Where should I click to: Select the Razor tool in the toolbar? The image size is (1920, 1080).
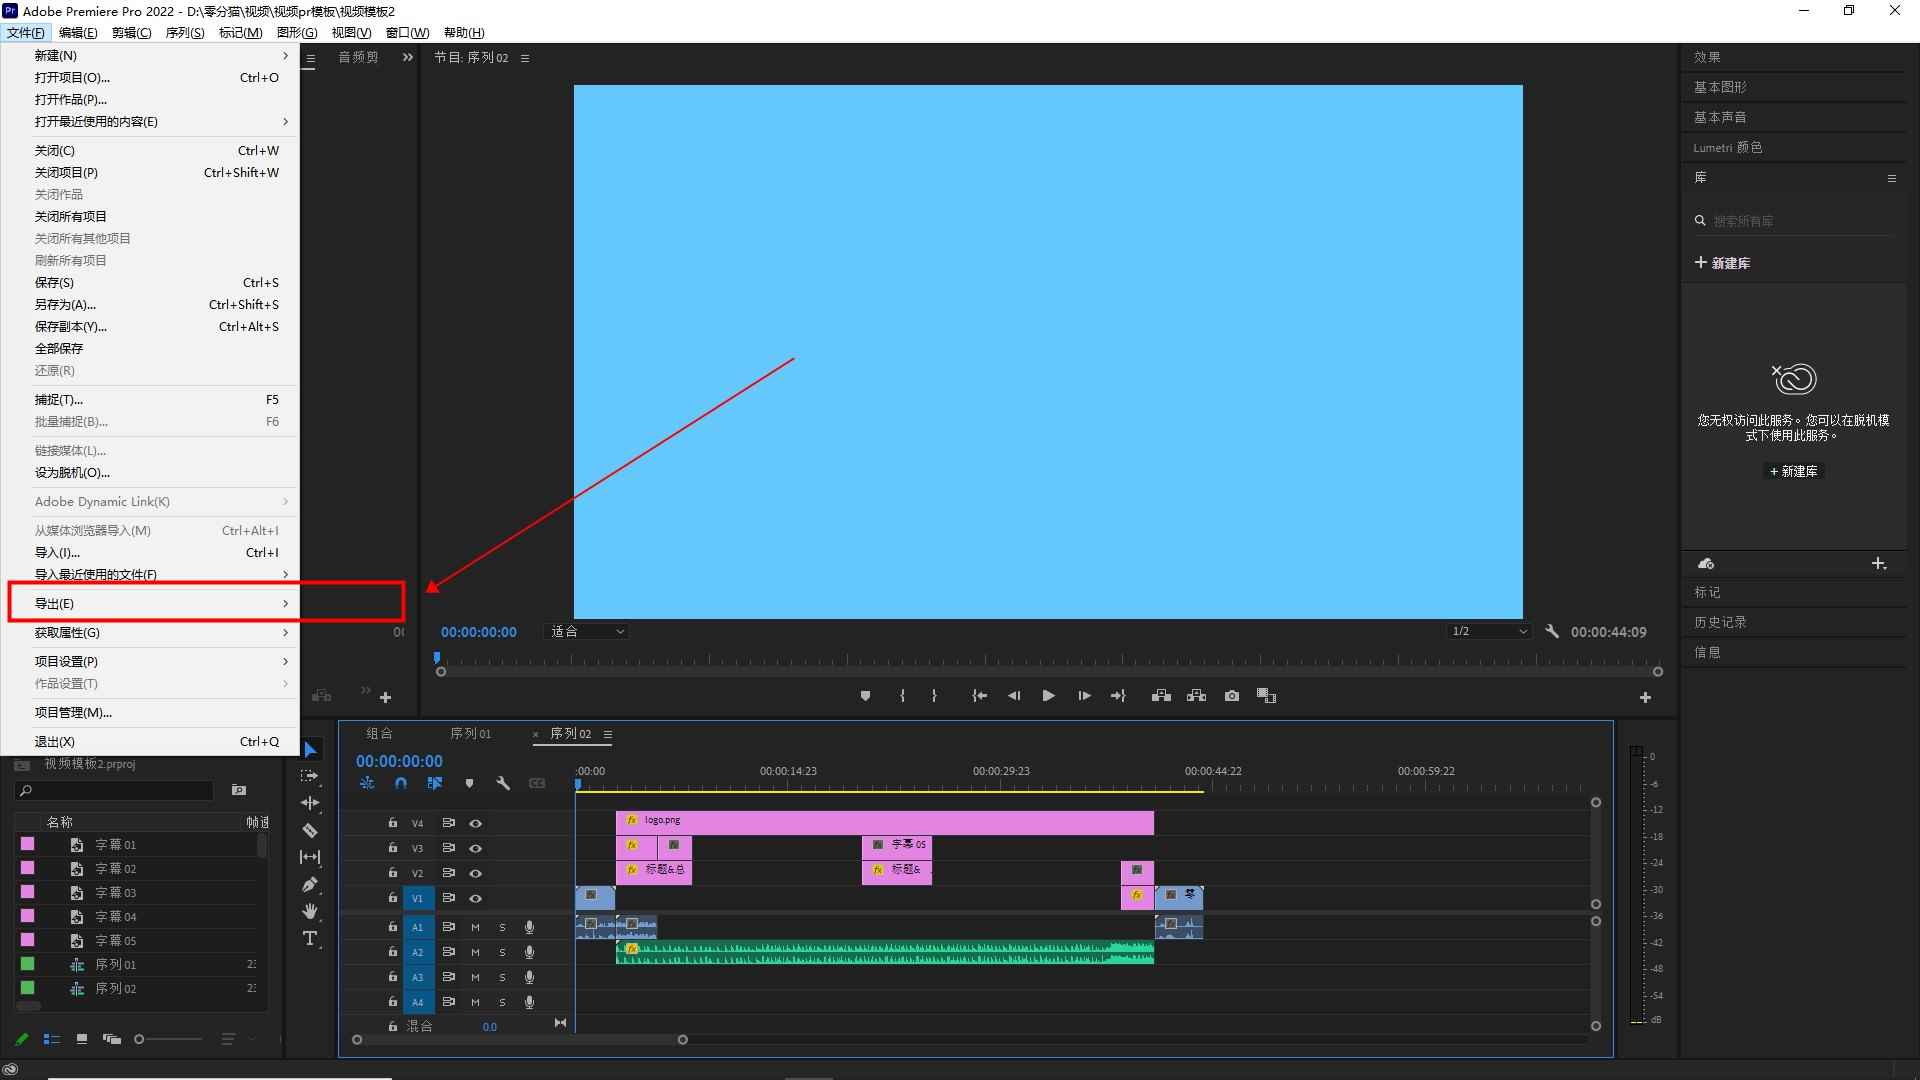(310, 830)
